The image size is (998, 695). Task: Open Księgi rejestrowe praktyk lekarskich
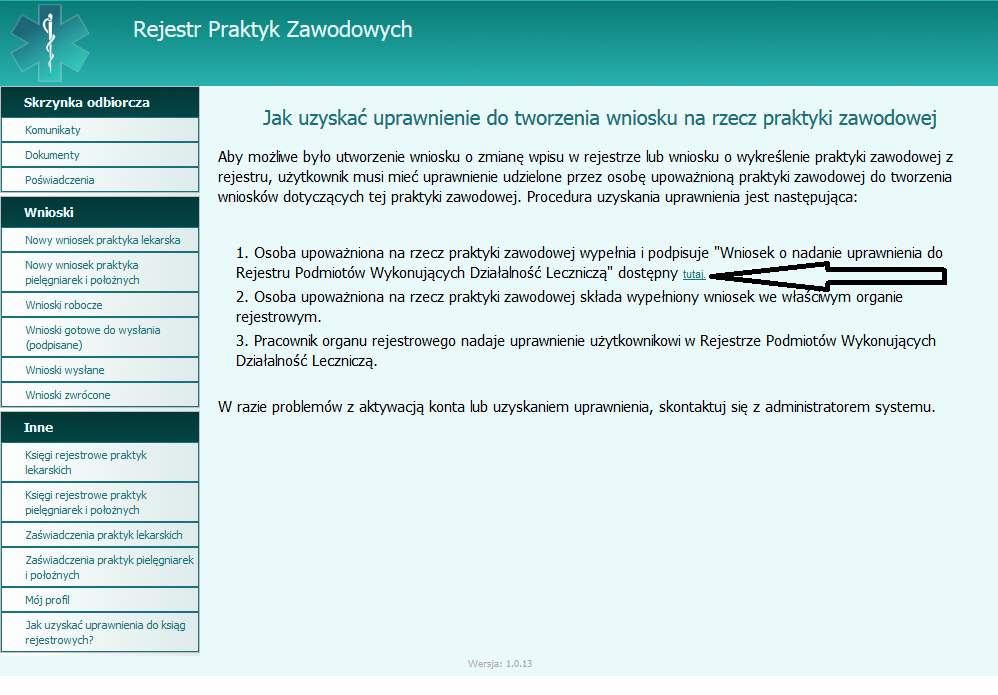pos(100,462)
